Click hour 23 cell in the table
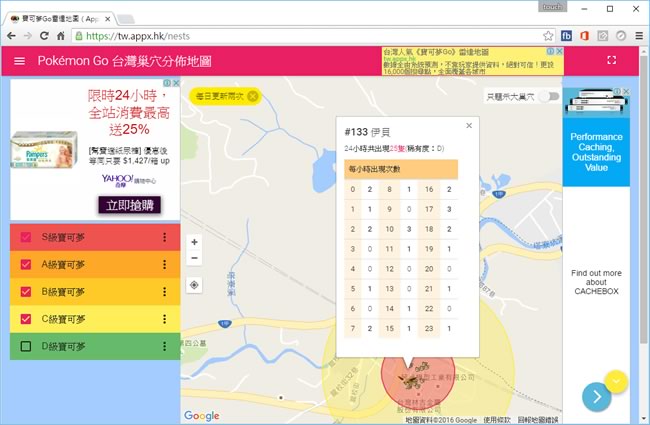 (x=429, y=329)
